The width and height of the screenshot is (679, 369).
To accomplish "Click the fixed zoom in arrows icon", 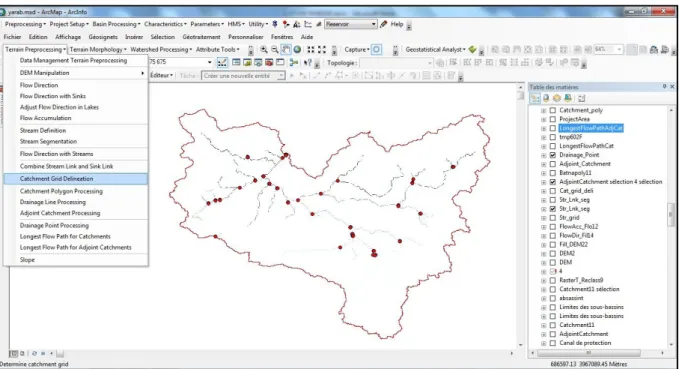I will pos(311,49).
